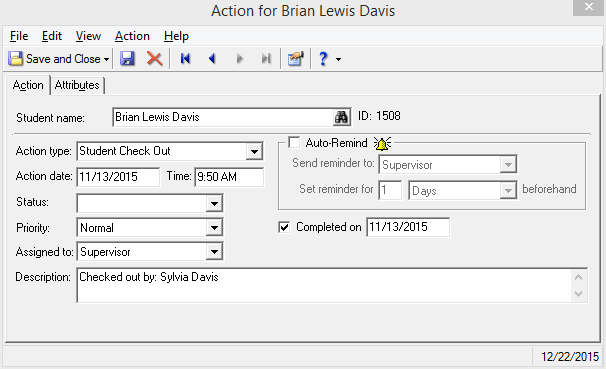Open the Days reminder unit dropdown
The width and height of the screenshot is (606, 369).
(x=508, y=190)
